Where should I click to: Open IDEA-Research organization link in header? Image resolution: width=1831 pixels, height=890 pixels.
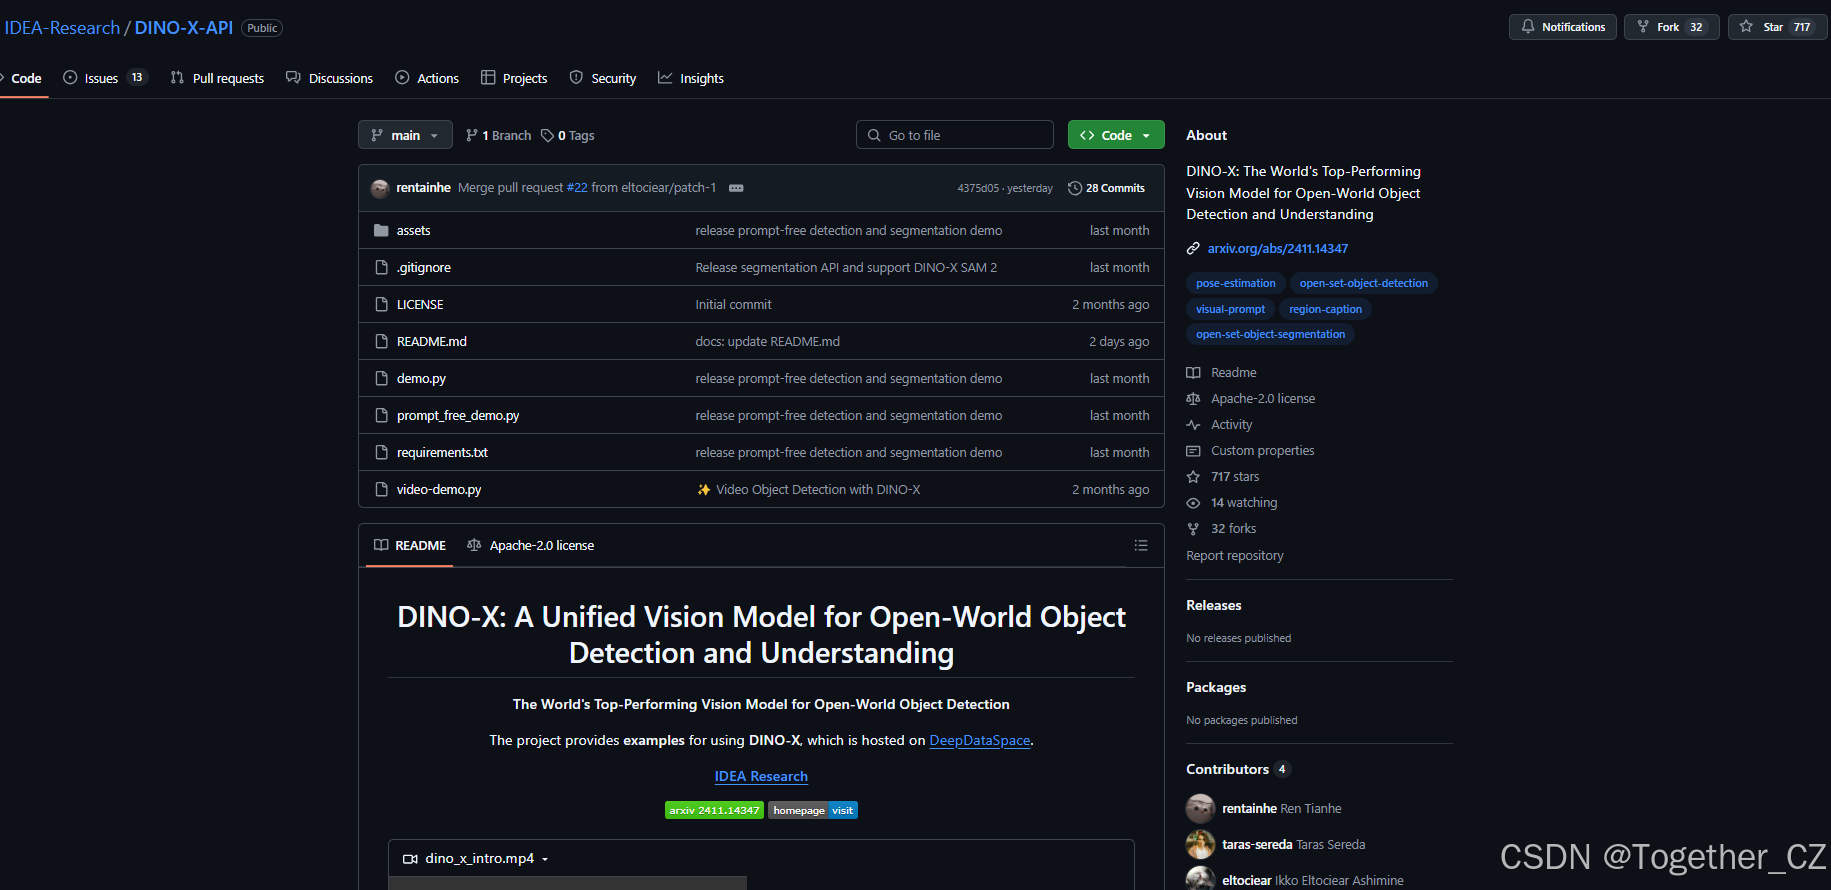[62, 27]
